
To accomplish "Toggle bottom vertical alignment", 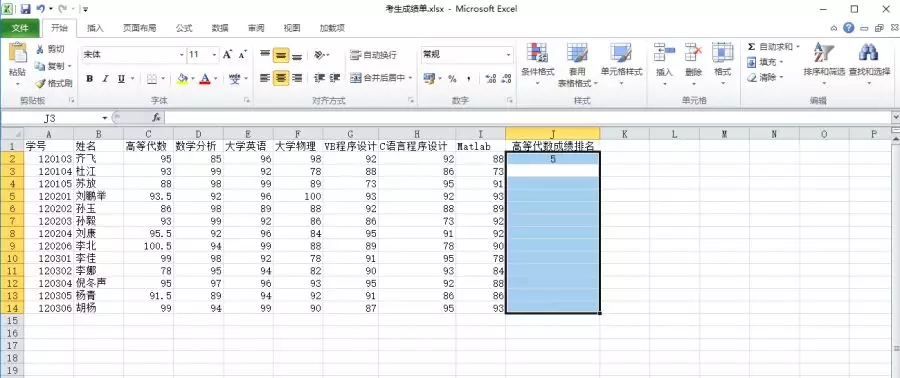I will point(297,55).
